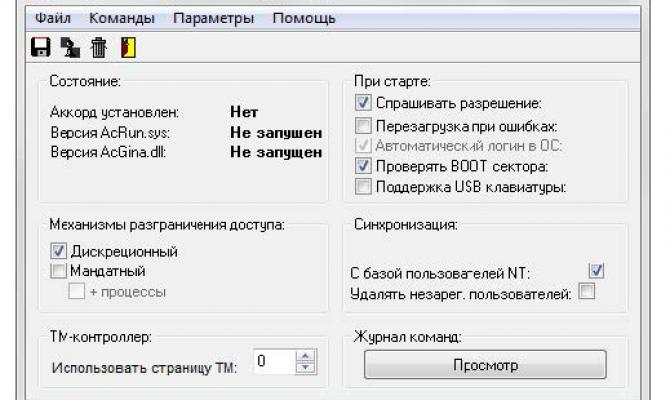
Task: Uncheck Спрашивать разрешение checkbox
Action: pyautogui.click(x=363, y=103)
